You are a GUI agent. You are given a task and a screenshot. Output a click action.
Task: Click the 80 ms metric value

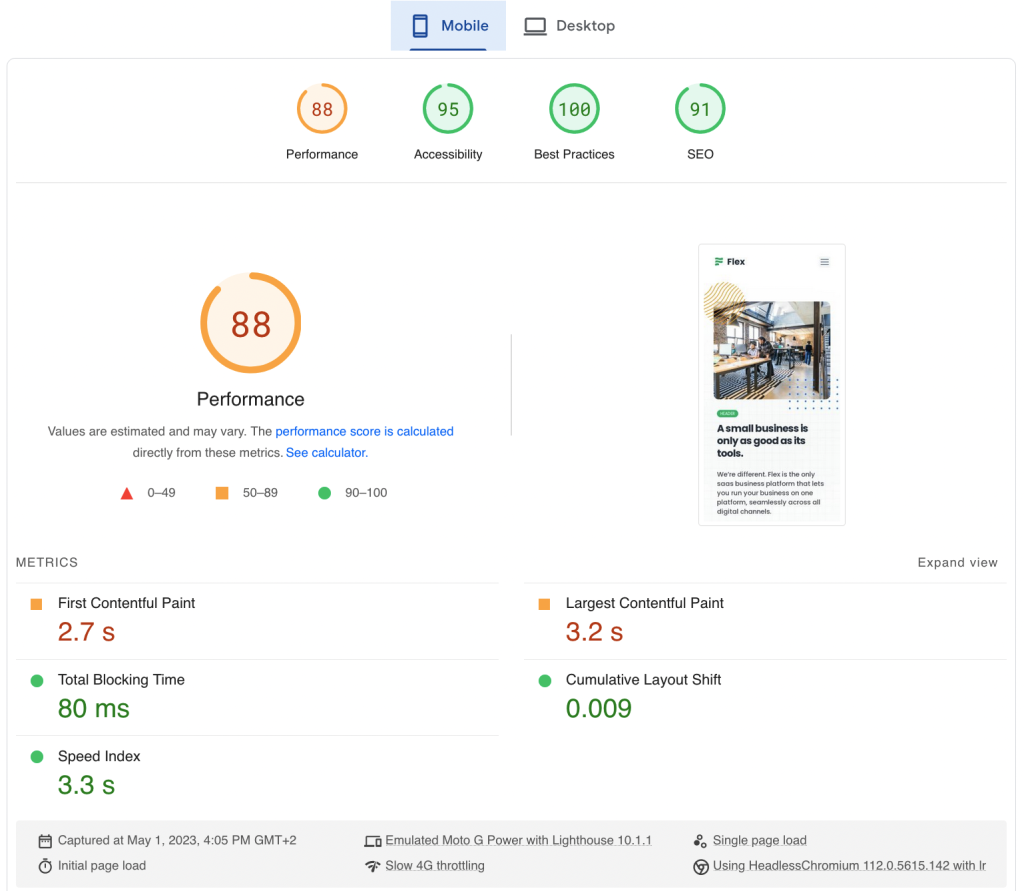pos(94,708)
